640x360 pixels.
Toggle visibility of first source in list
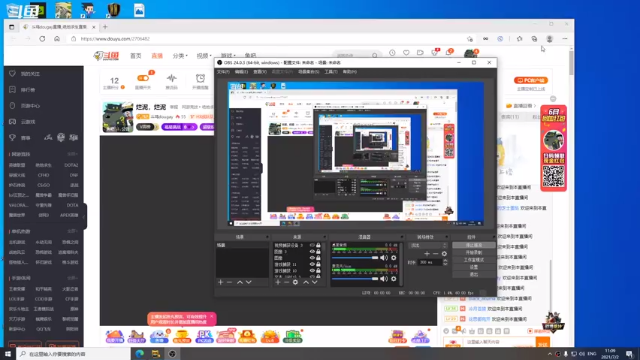312,245
